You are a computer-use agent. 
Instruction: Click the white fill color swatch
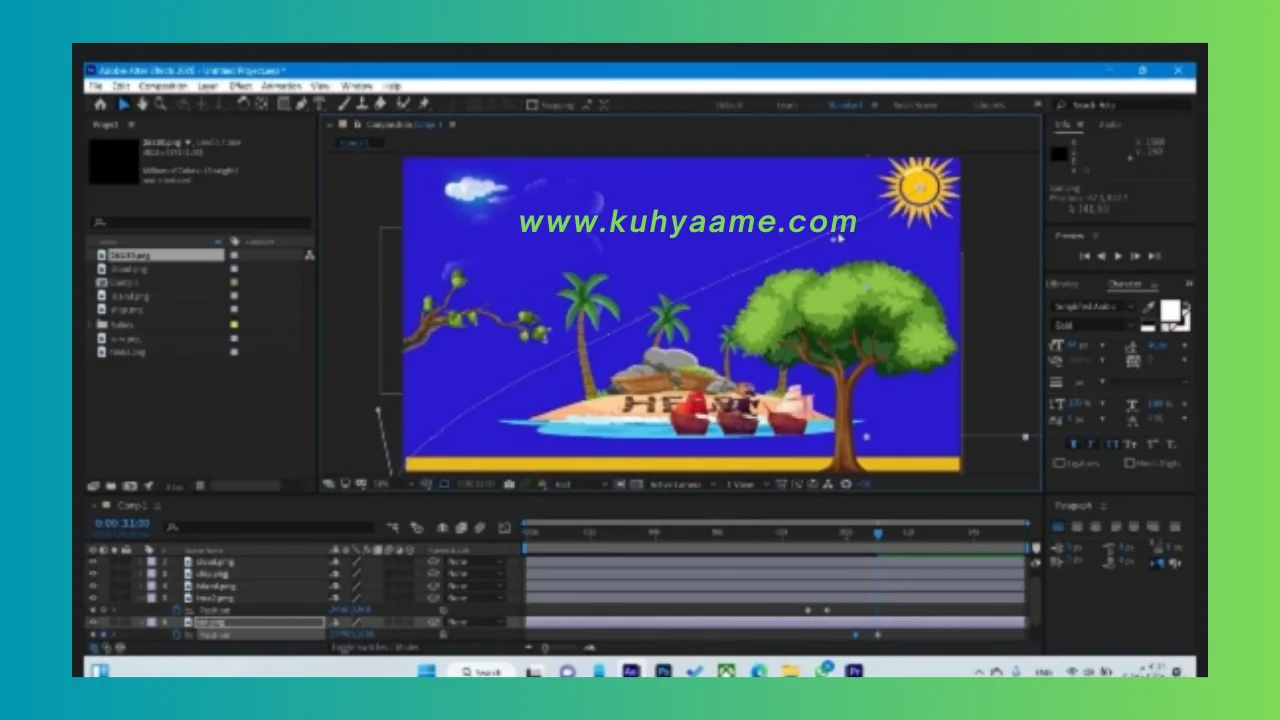point(1169,311)
